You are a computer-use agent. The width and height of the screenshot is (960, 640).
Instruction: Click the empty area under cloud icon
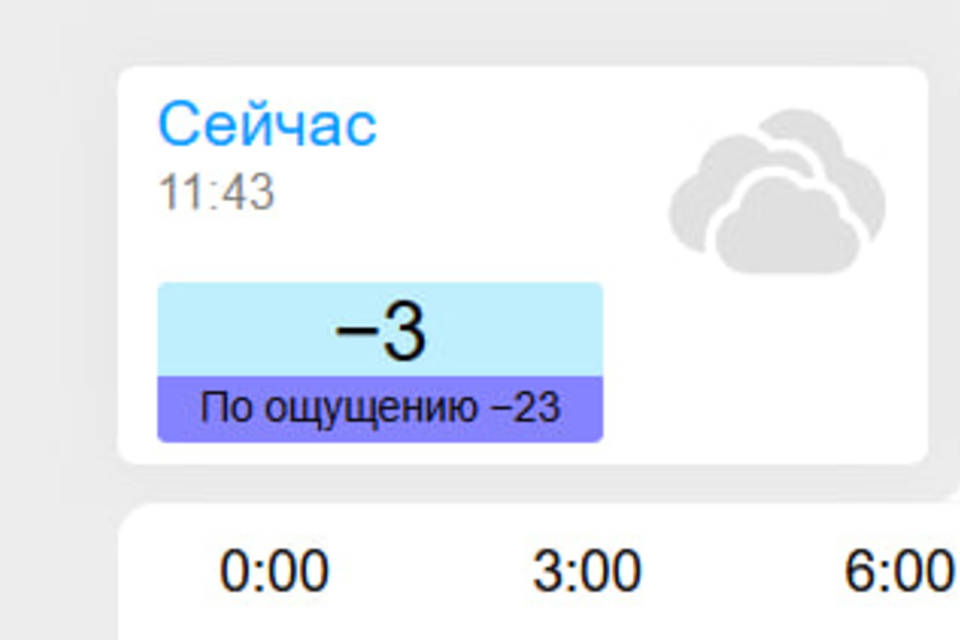(x=777, y=370)
